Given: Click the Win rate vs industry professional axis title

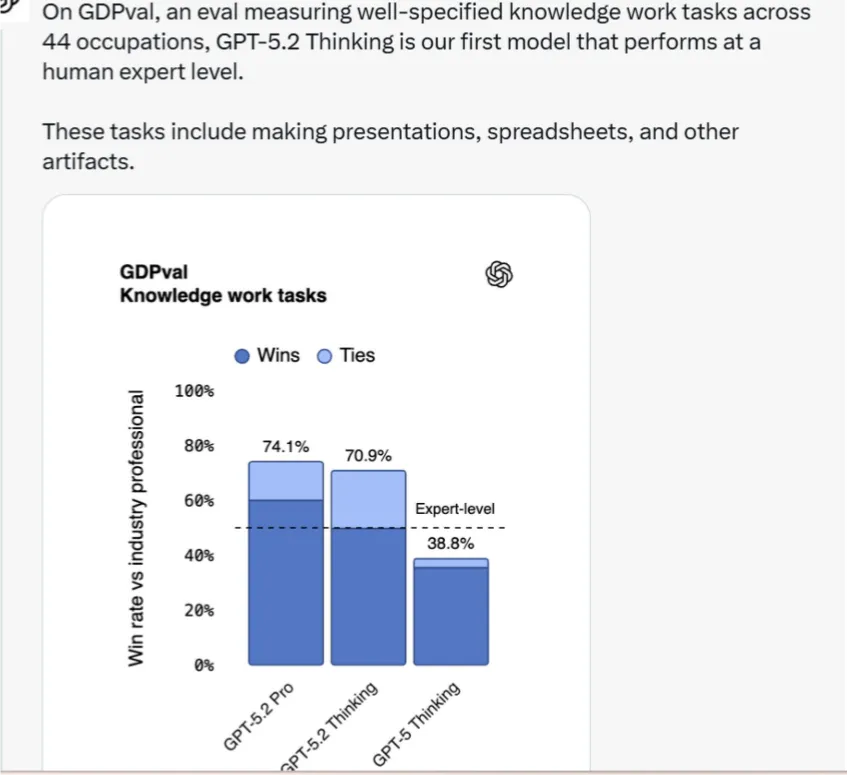Looking at the screenshot, I should [136, 528].
